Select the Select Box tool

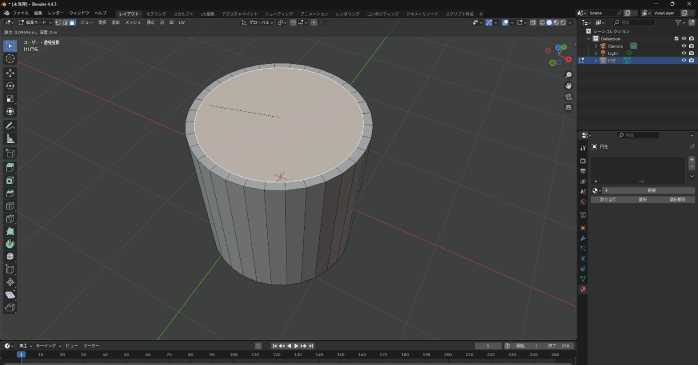point(10,46)
